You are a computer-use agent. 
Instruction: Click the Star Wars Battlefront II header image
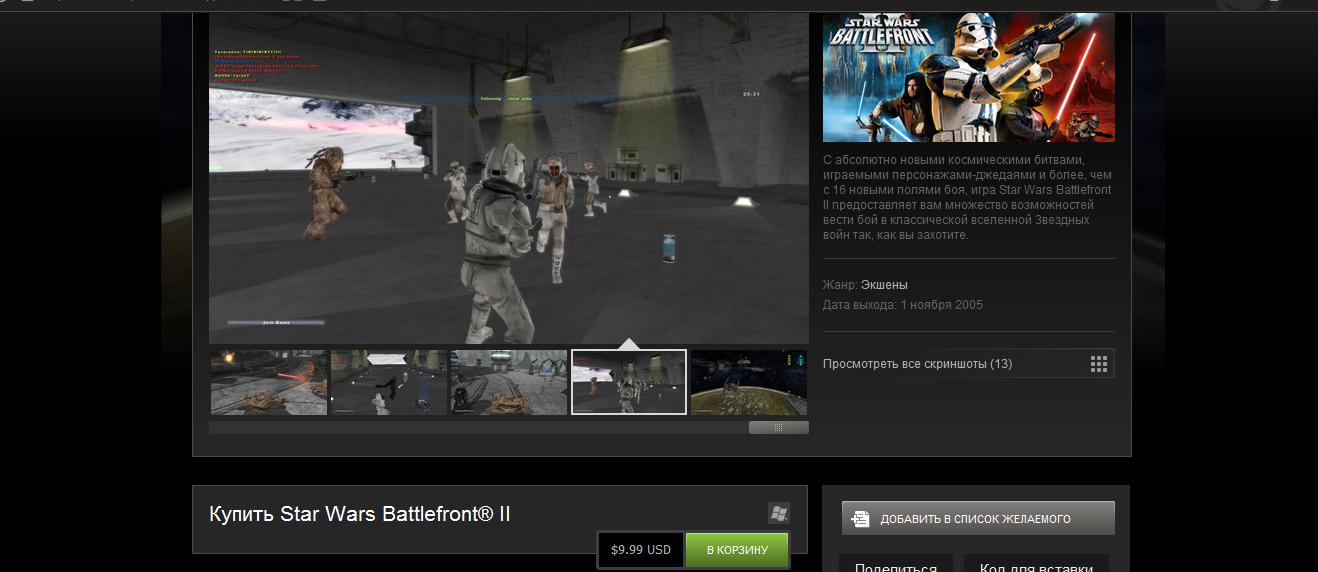(968, 78)
